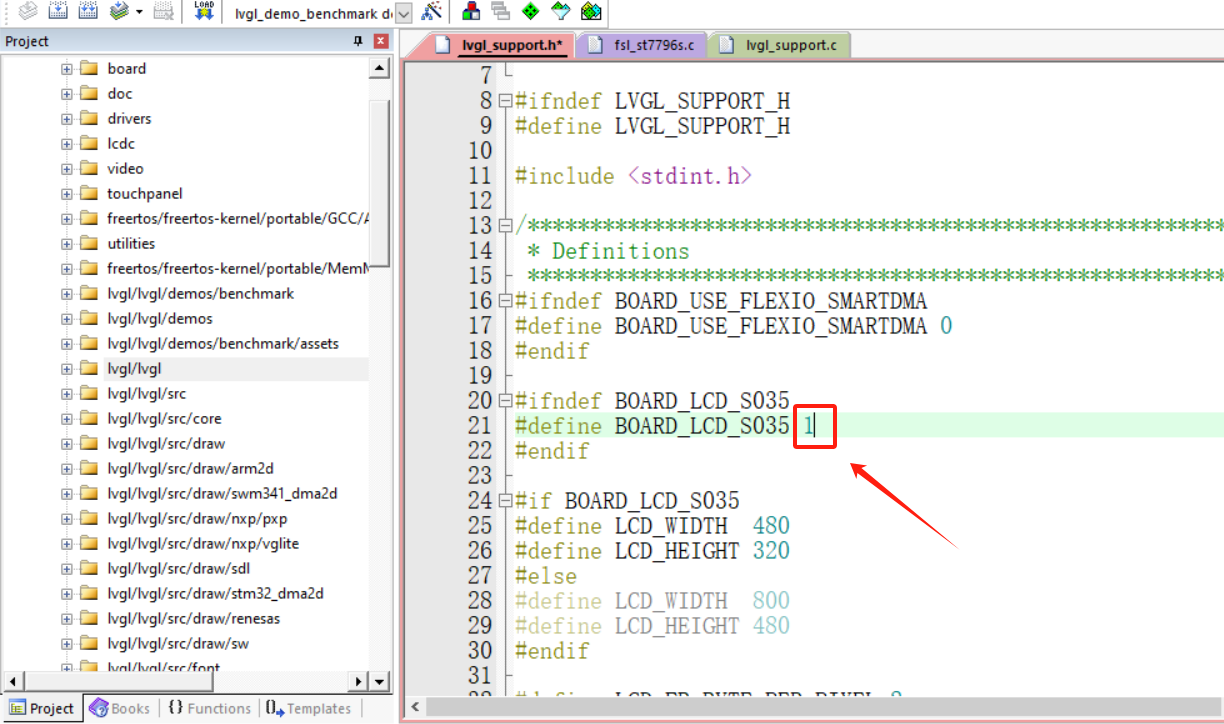
Task: Click project tree horizontal scroll left arrow
Action: coord(11,681)
